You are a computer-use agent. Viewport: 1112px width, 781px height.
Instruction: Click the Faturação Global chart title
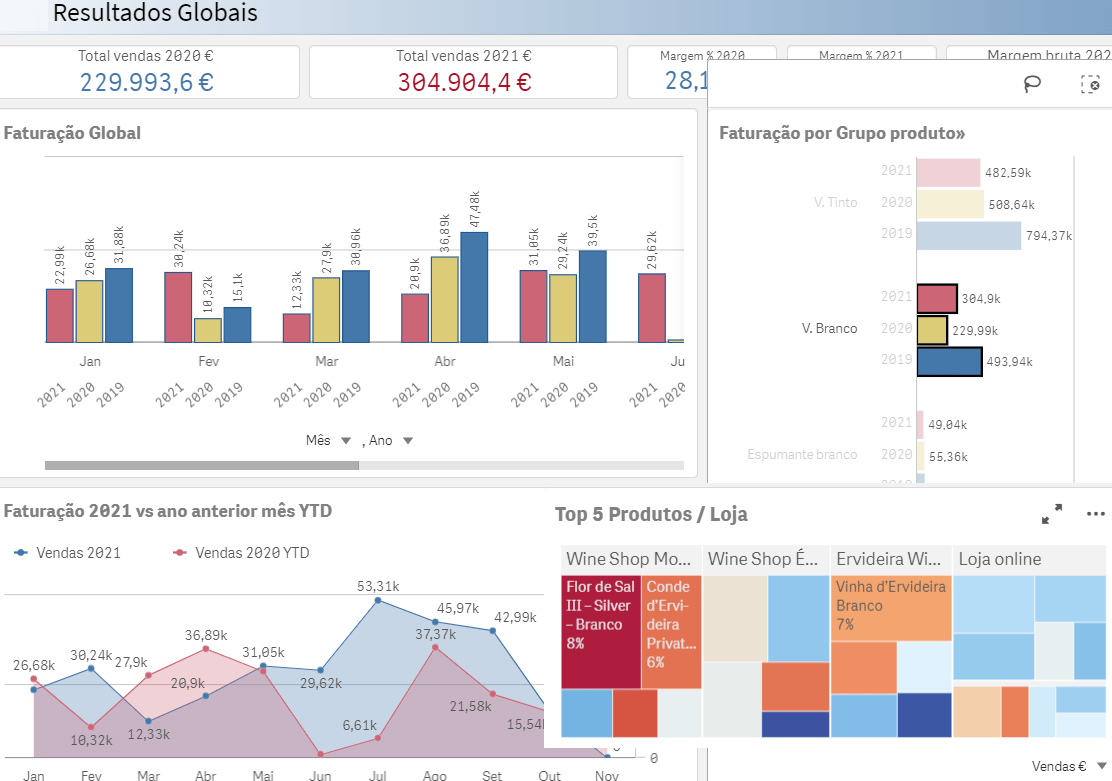pos(72,133)
